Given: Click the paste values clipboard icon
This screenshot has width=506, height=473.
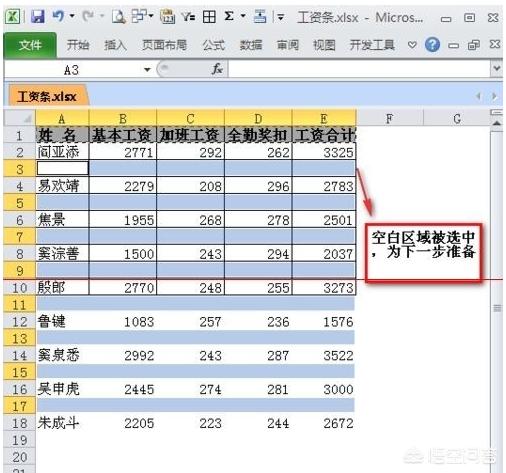Looking at the screenshot, I should coord(168,16).
